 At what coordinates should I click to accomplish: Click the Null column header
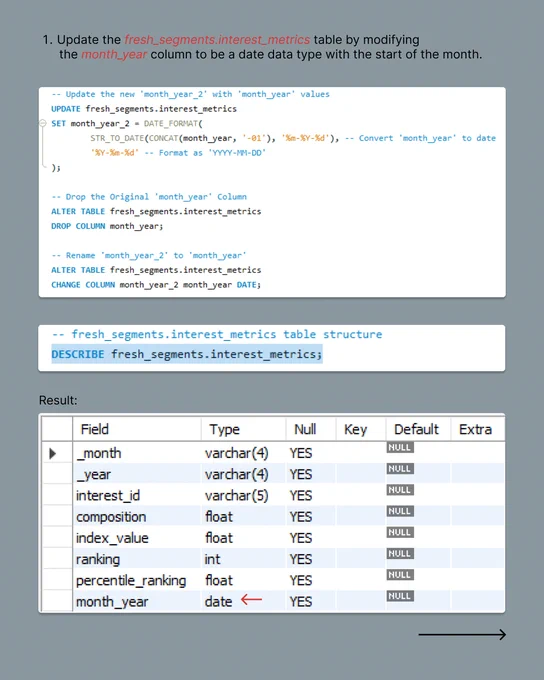point(310,429)
